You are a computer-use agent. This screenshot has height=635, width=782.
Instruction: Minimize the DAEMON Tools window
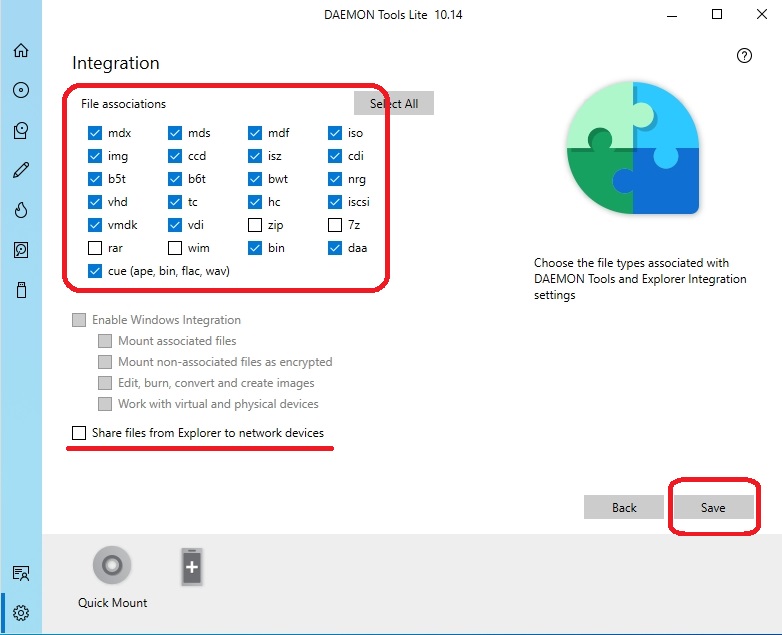672,15
